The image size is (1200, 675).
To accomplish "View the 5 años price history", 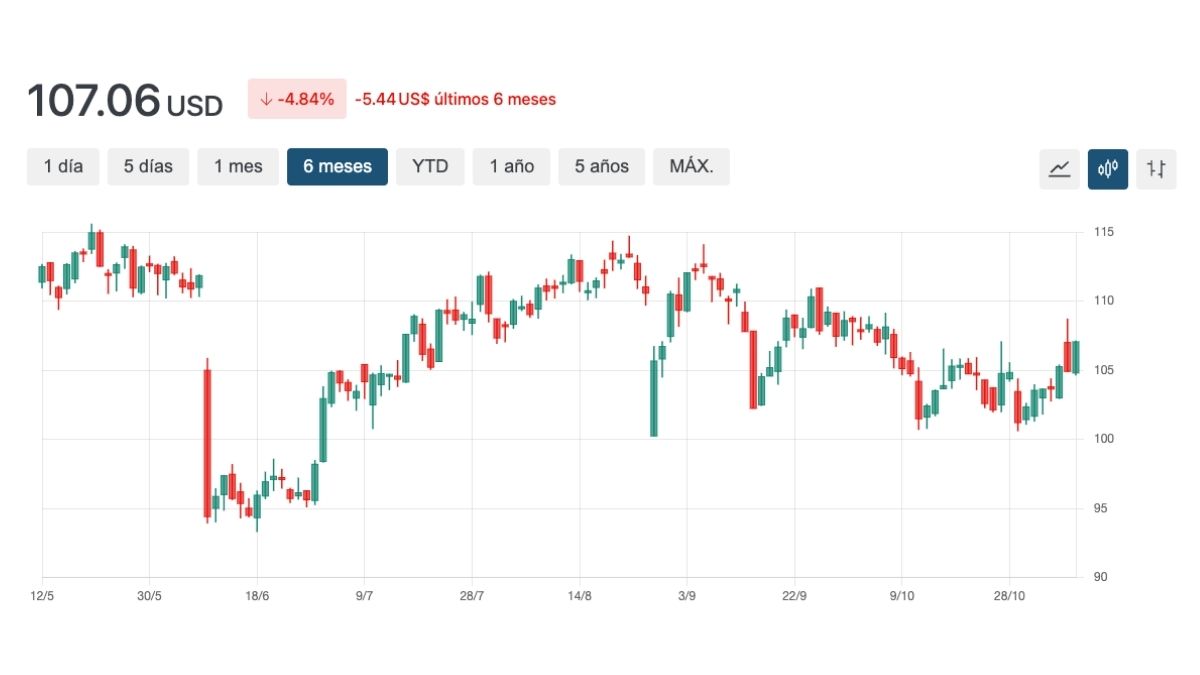I will [601, 167].
